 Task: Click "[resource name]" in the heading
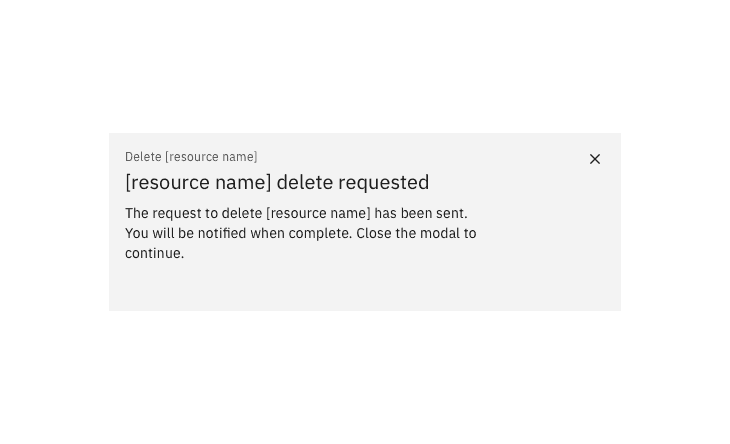198,182
